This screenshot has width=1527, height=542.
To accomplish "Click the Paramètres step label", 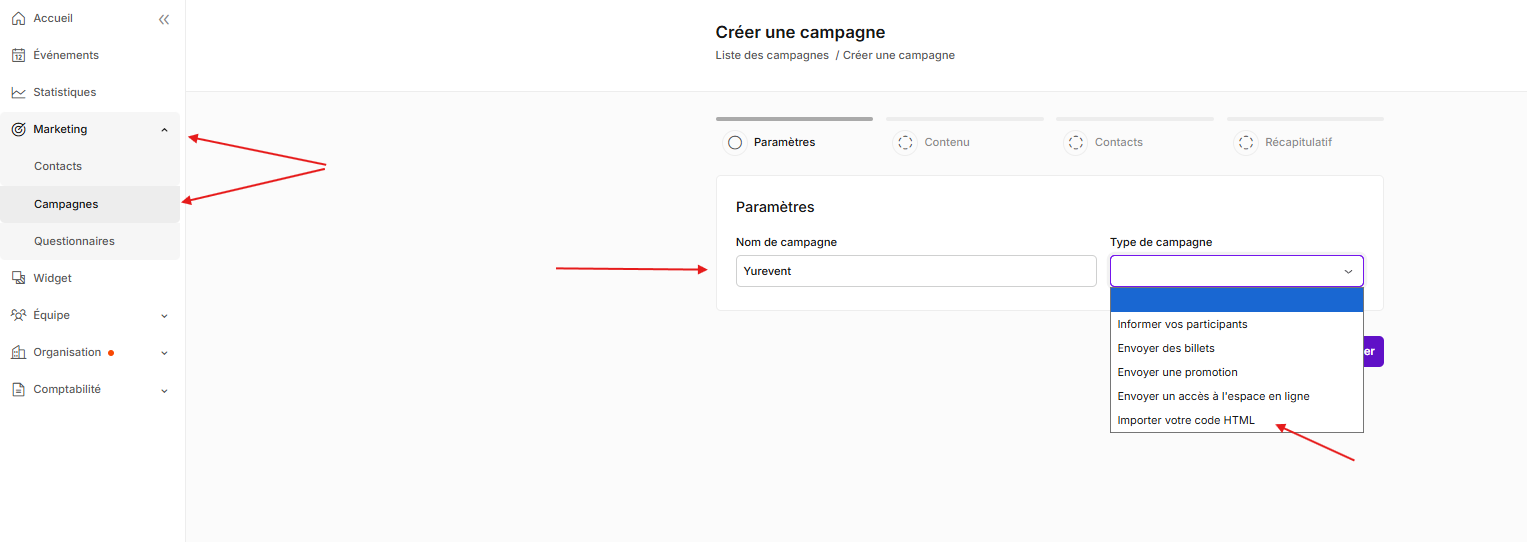I will (x=784, y=142).
